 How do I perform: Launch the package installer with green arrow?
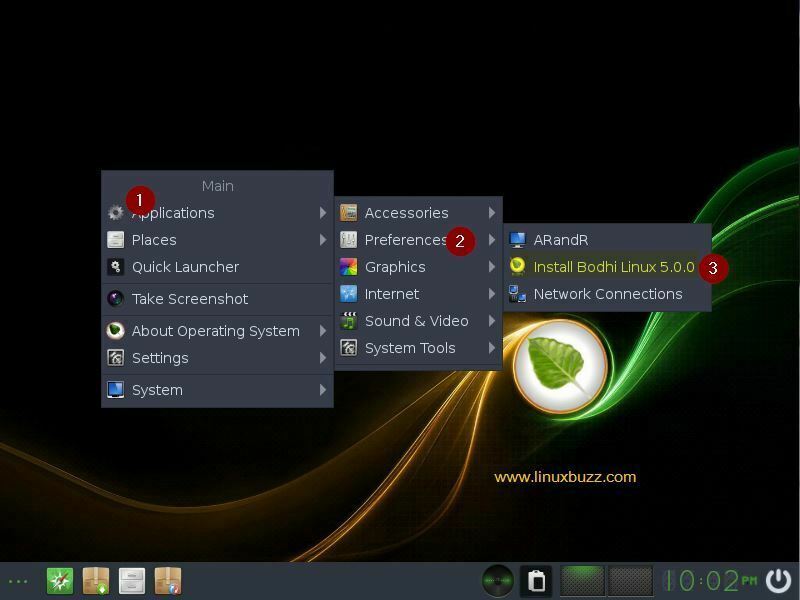pyautogui.click(x=96, y=581)
